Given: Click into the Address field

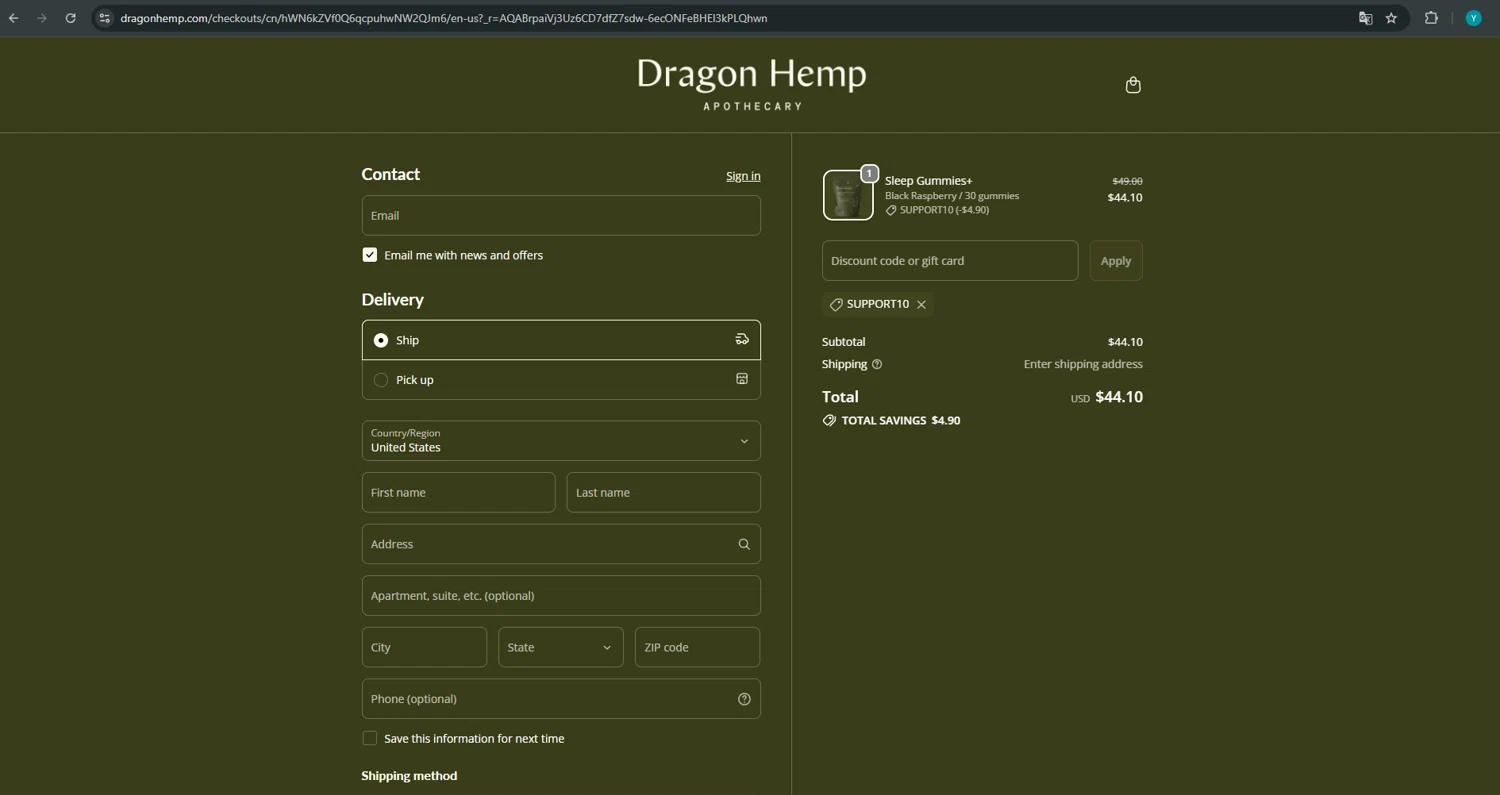Looking at the screenshot, I should pos(561,544).
